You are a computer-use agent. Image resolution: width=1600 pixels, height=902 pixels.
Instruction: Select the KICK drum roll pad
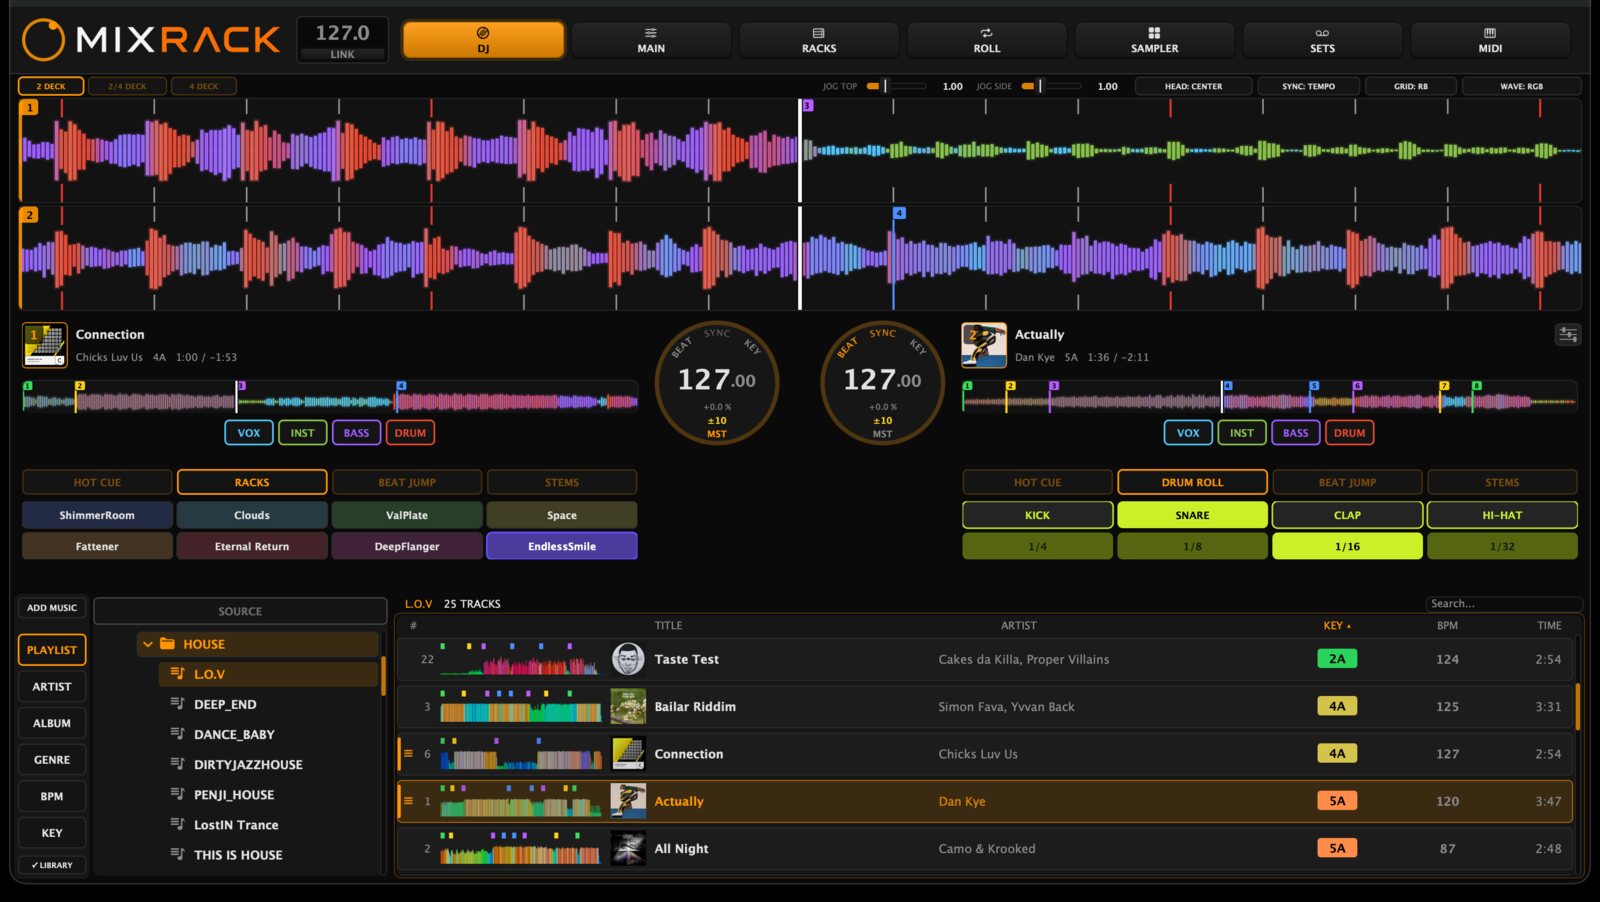1037,515
